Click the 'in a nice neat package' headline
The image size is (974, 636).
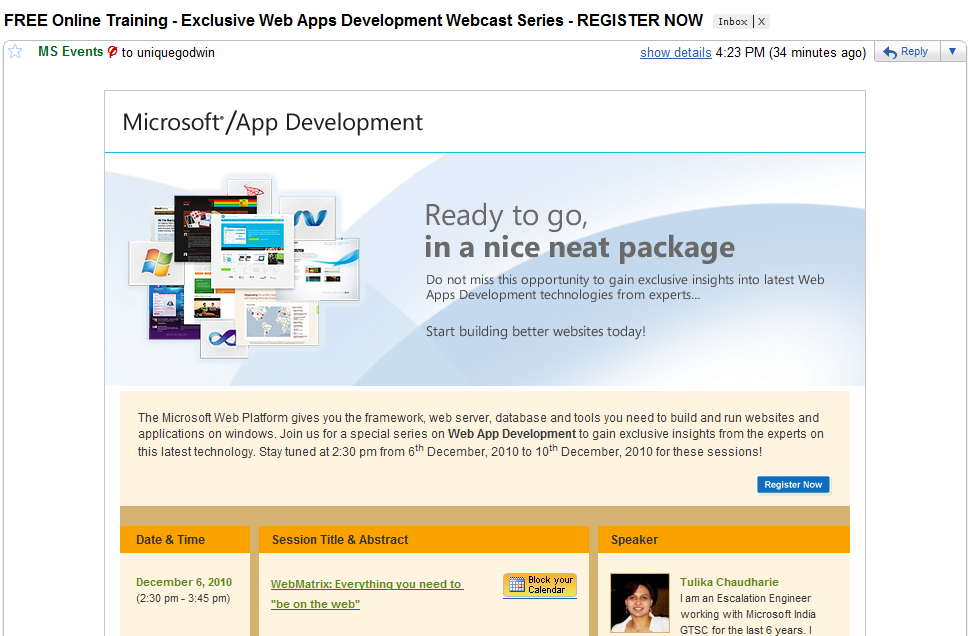click(x=579, y=248)
